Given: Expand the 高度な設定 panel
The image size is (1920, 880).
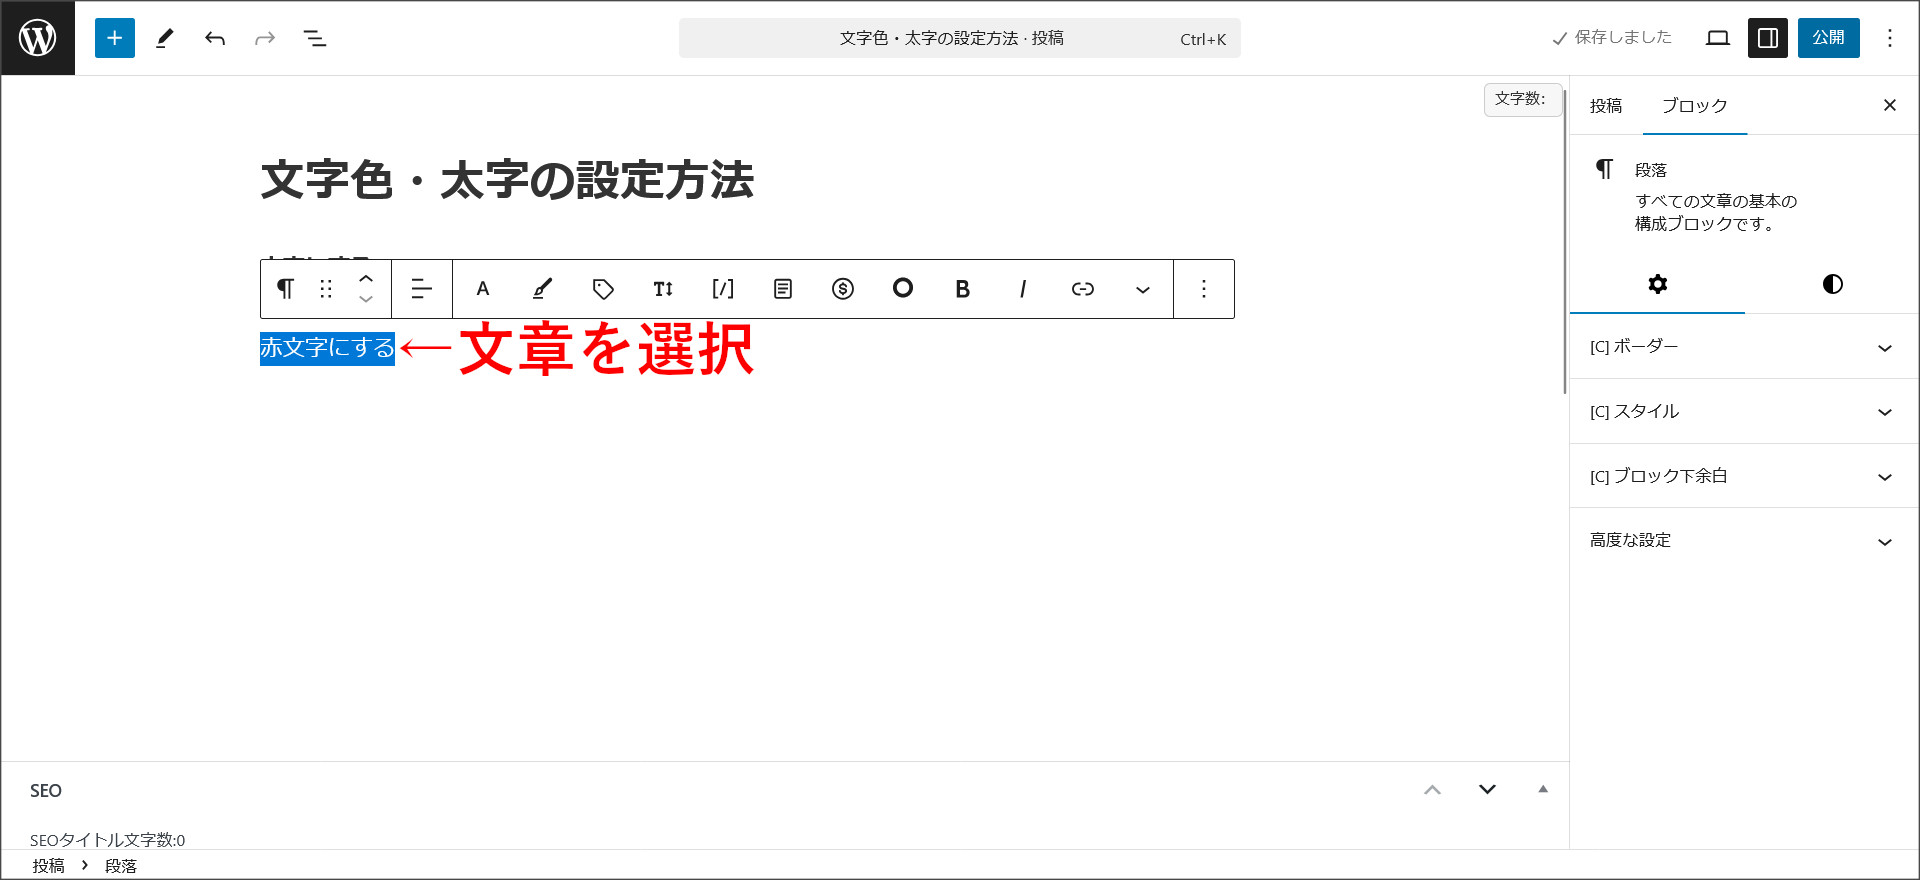Looking at the screenshot, I should [x=1744, y=541].
